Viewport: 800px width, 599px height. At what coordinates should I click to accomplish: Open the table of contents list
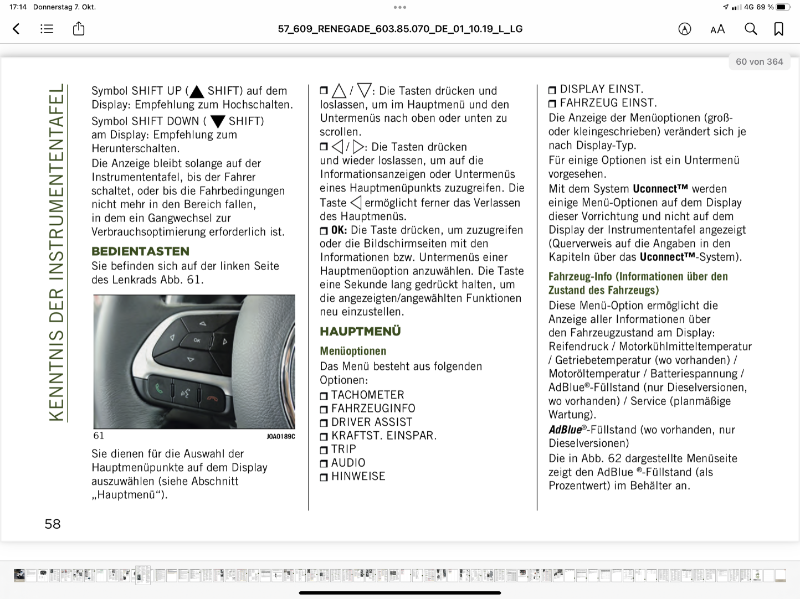pos(47,29)
